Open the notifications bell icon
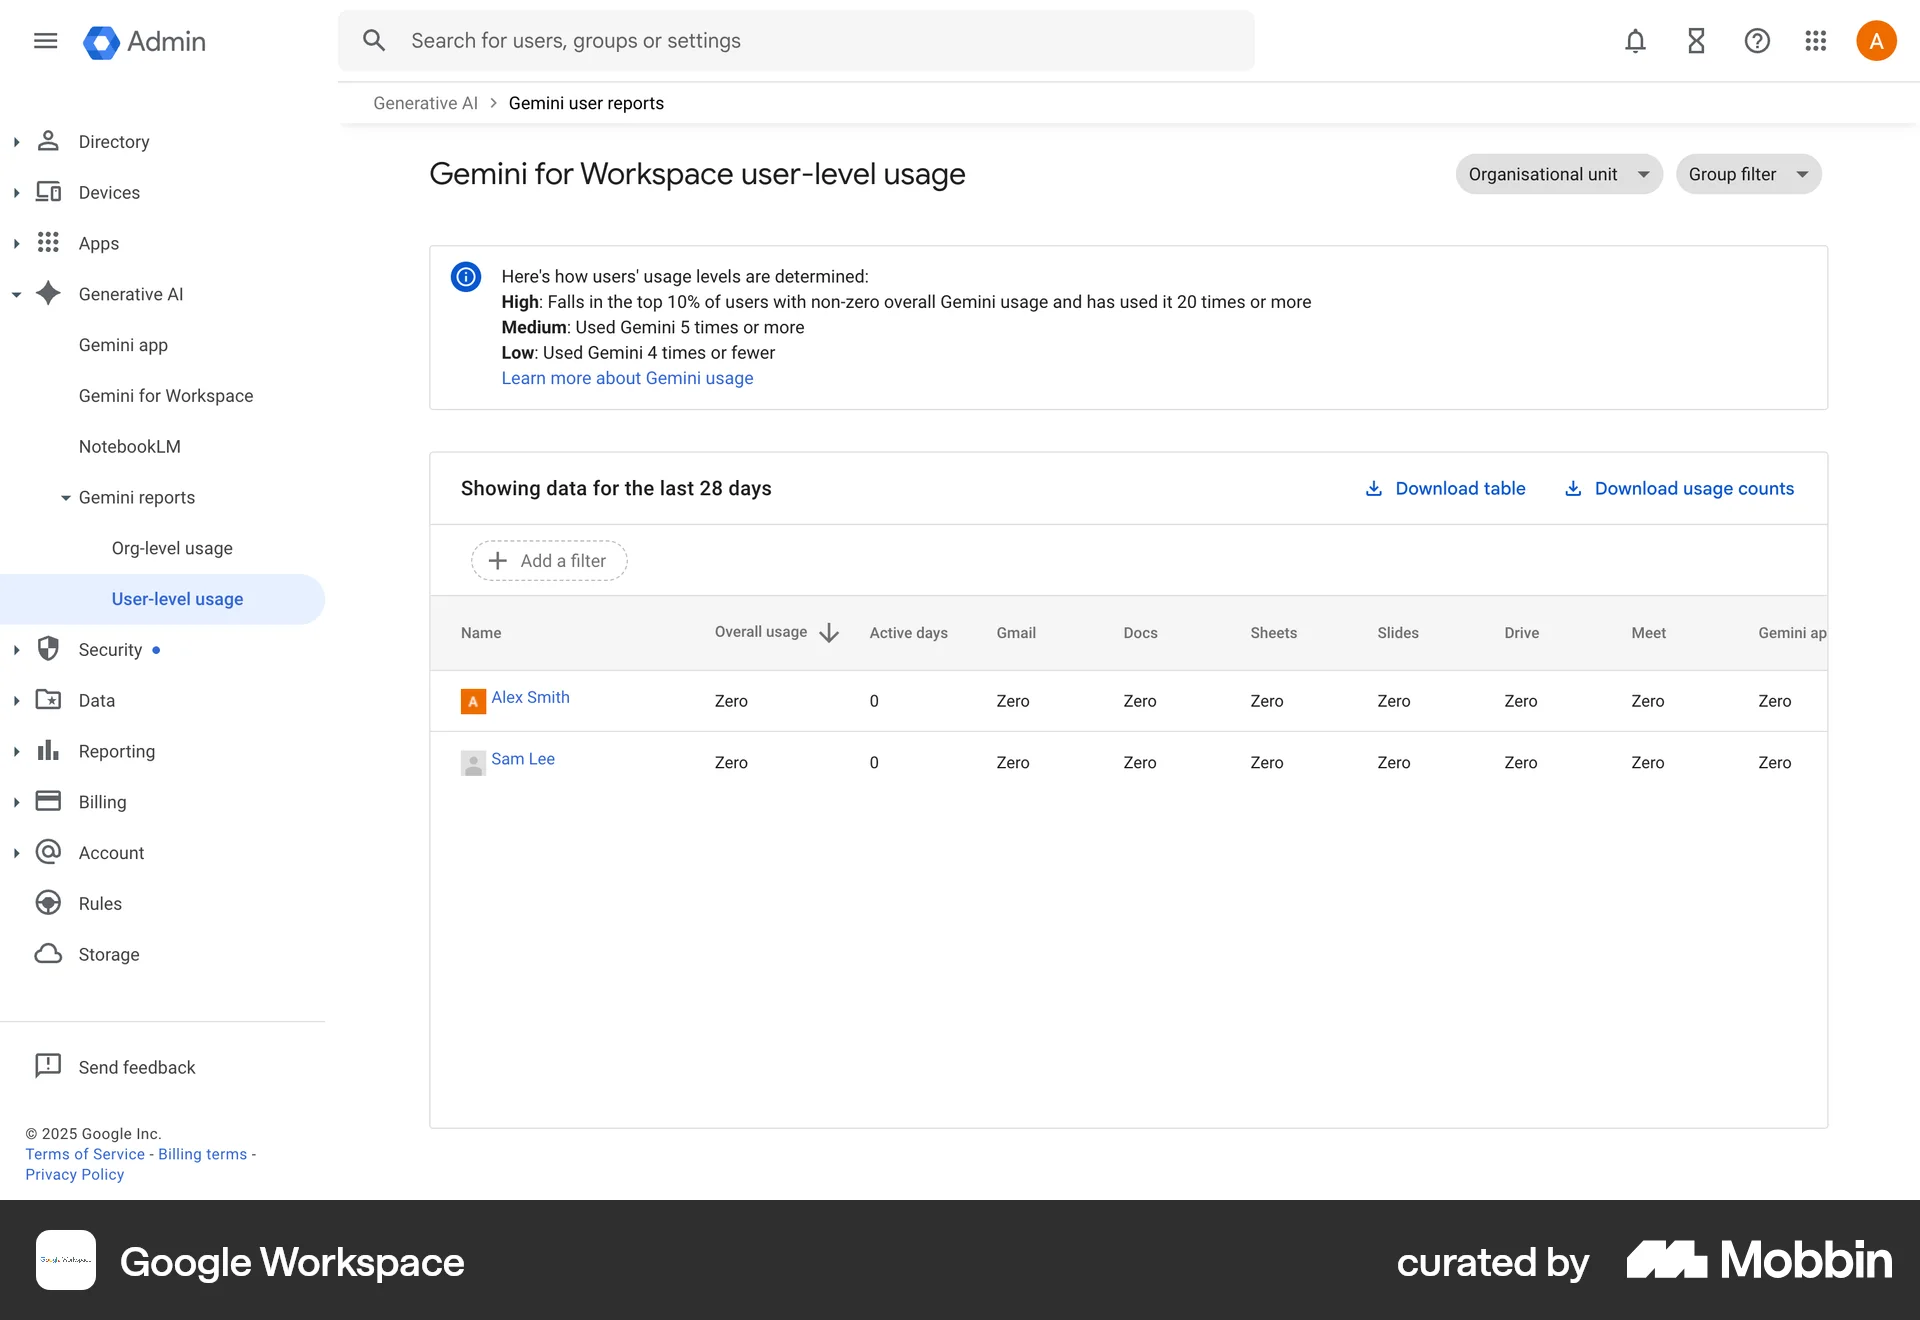This screenshot has width=1920, height=1320. 1634,41
